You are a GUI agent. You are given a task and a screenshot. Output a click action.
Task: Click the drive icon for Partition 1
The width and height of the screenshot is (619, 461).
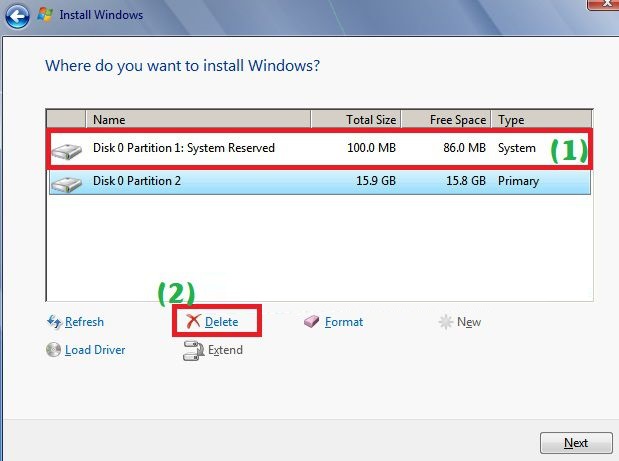pyautogui.click(x=66, y=151)
